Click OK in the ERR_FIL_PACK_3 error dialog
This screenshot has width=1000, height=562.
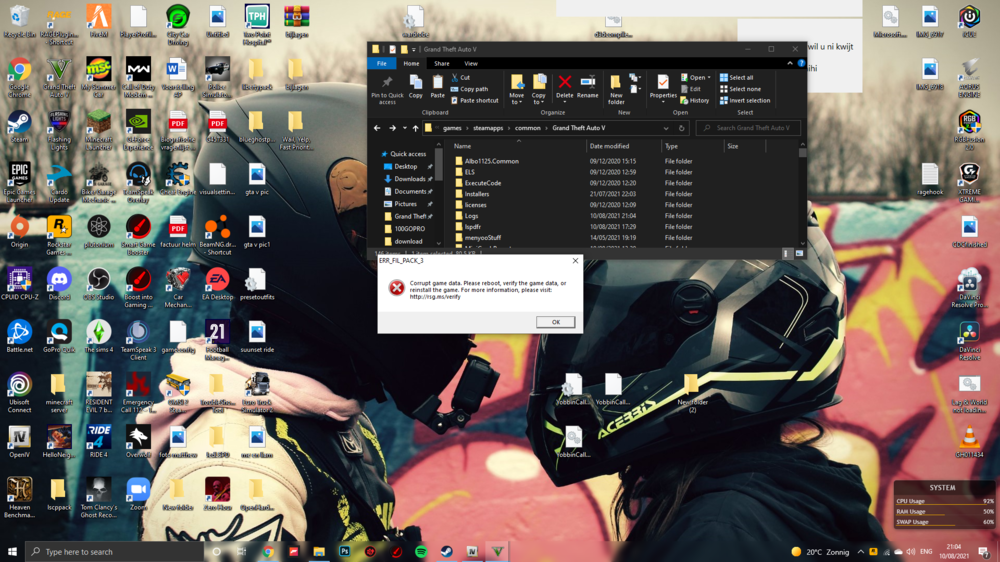pyautogui.click(x=555, y=322)
